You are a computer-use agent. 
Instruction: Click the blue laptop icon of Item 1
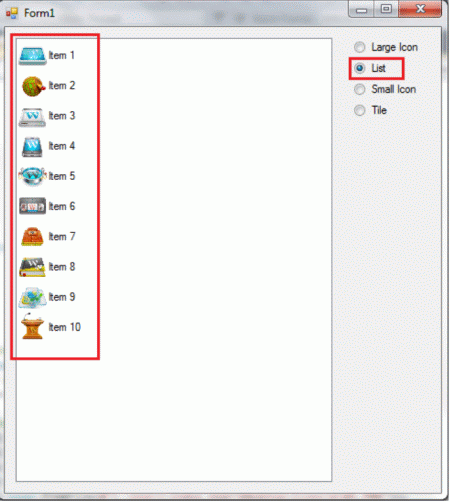tap(32, 56)
